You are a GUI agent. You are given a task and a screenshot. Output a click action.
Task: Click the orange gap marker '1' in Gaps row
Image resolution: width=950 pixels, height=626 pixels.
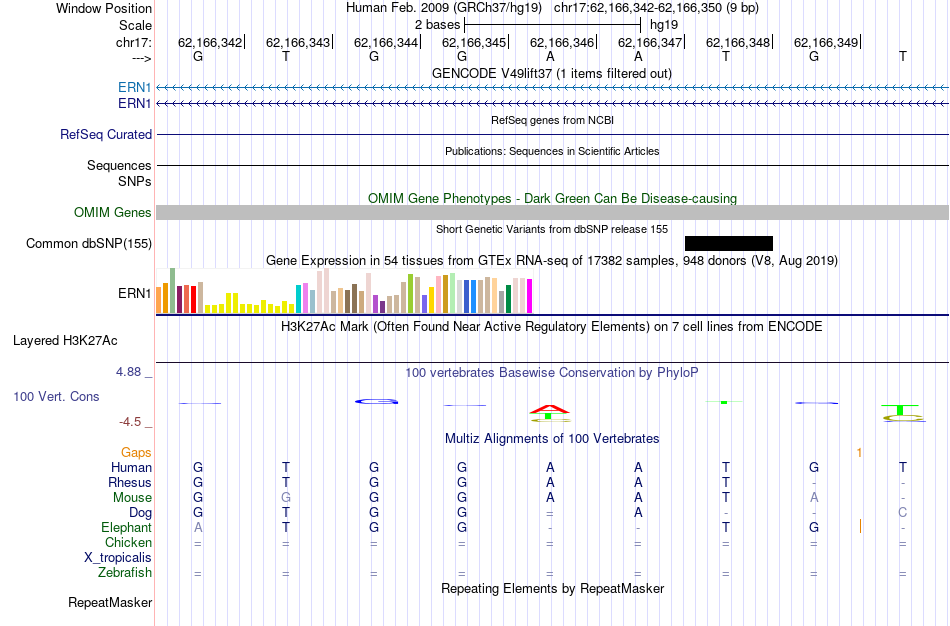pos(859,453)
